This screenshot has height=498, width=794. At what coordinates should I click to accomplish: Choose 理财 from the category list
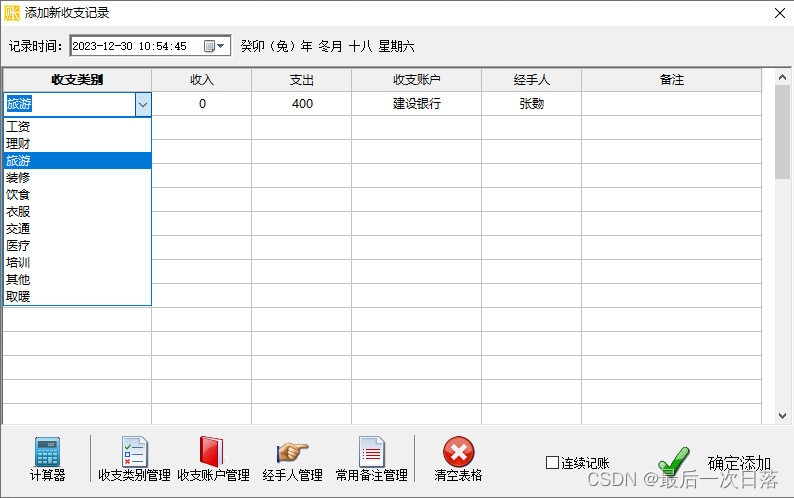(x=77, y=144)
